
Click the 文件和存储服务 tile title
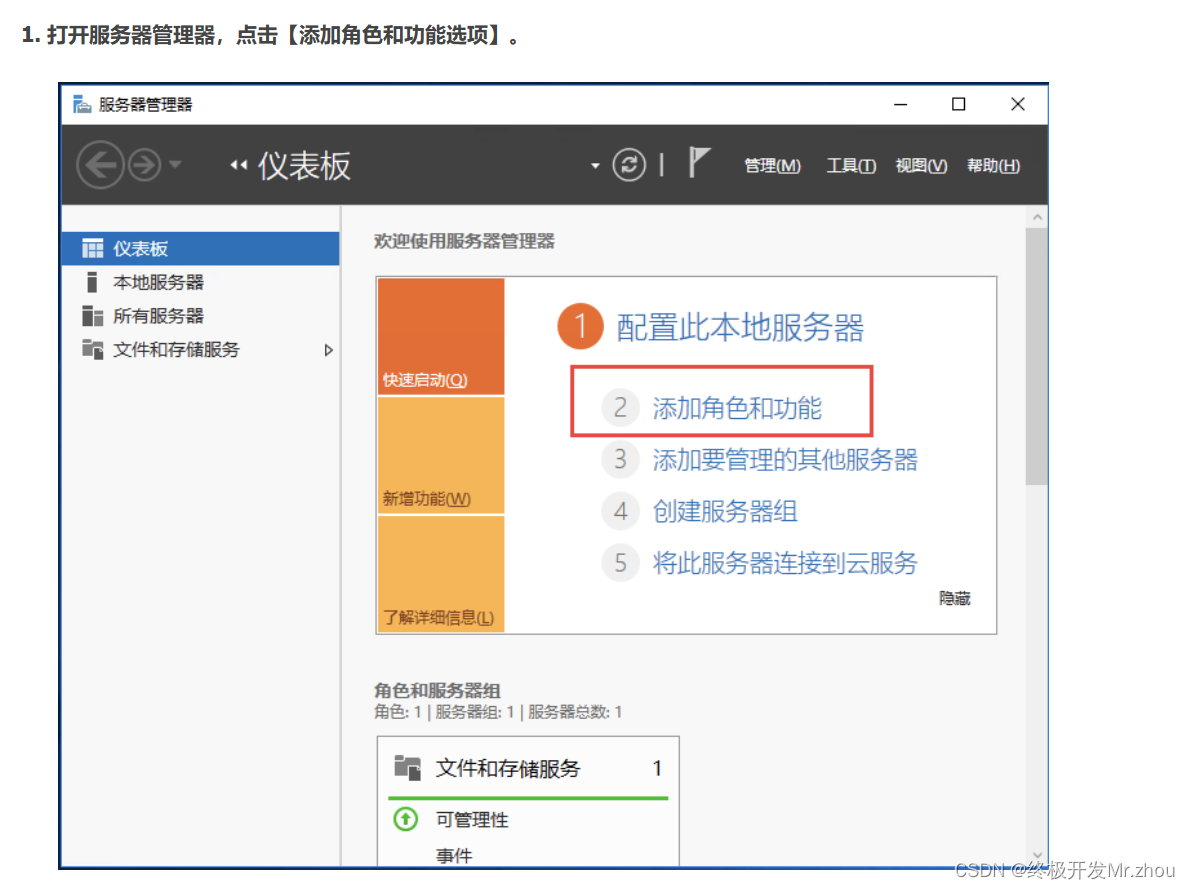pyautogui.click(x=508, y=768)
